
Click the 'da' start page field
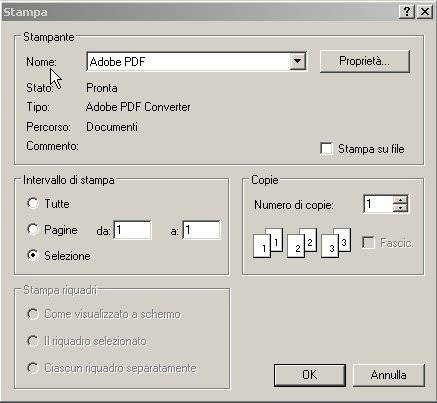(133, 230)
